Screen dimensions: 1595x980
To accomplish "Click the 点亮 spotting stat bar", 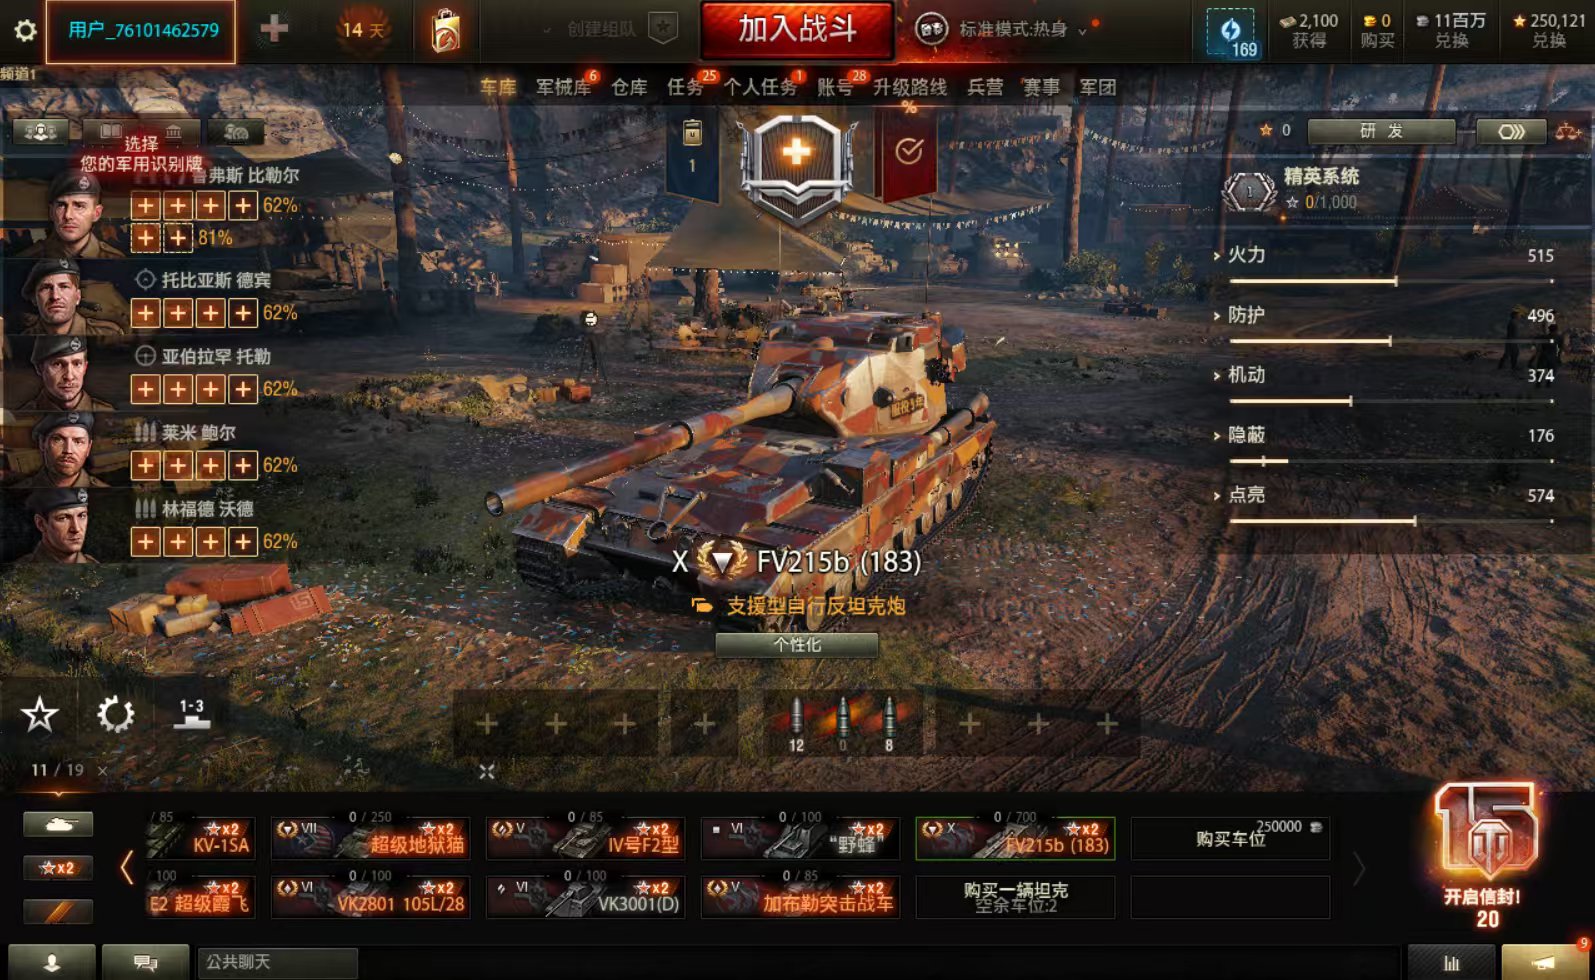I will pos(1391,521).
